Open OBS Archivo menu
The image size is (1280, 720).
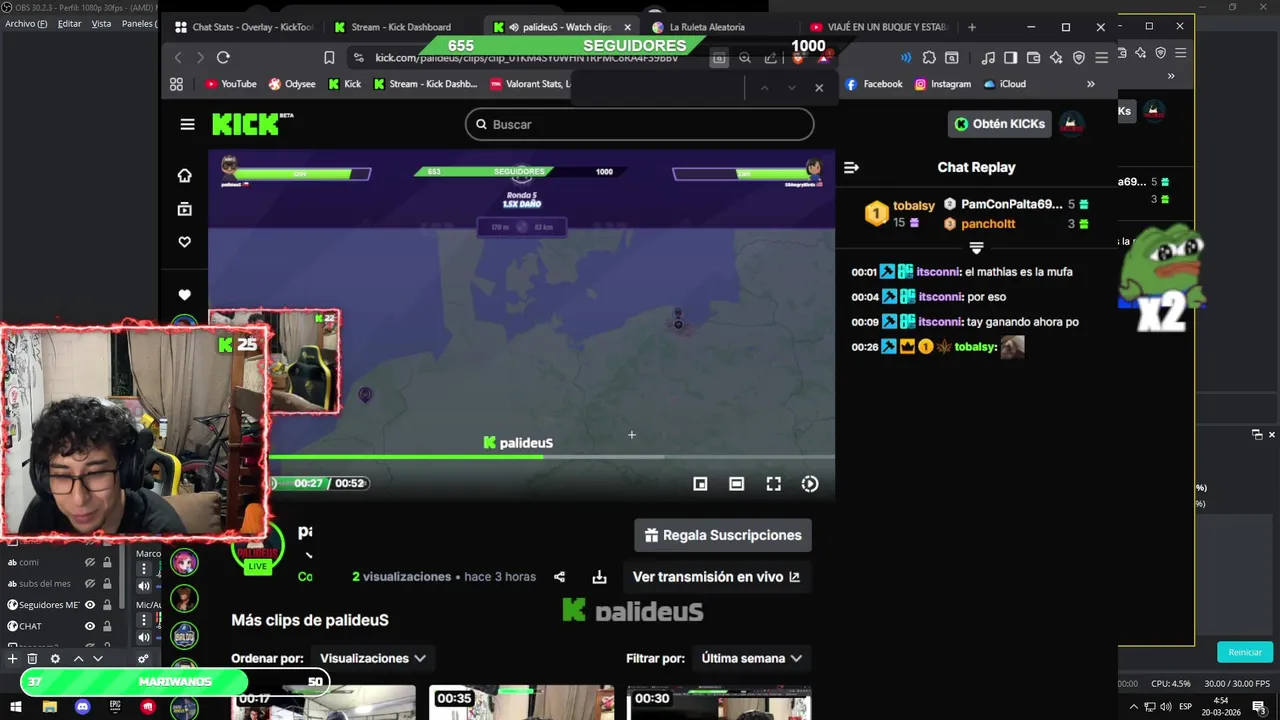coord(26,23)
